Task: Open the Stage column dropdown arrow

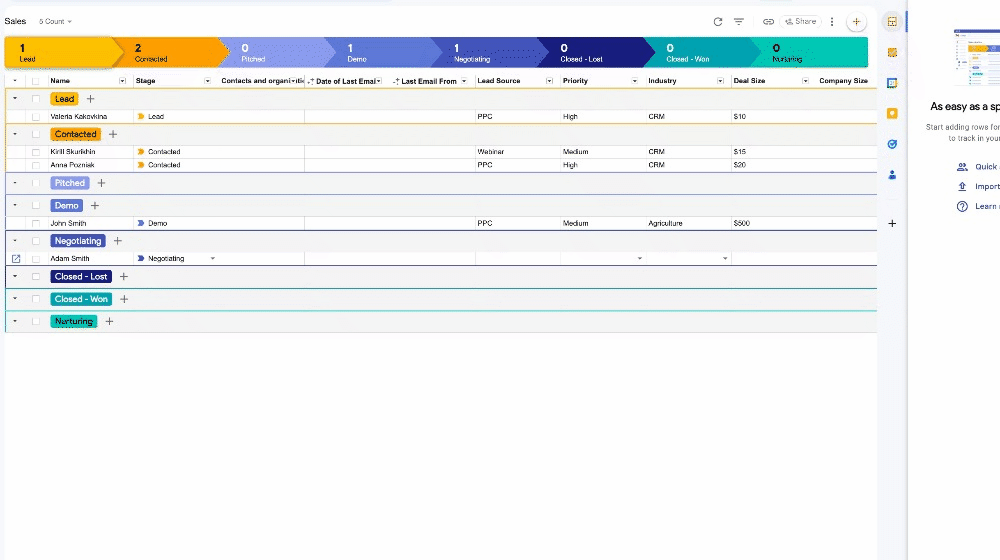Action: 207,81
